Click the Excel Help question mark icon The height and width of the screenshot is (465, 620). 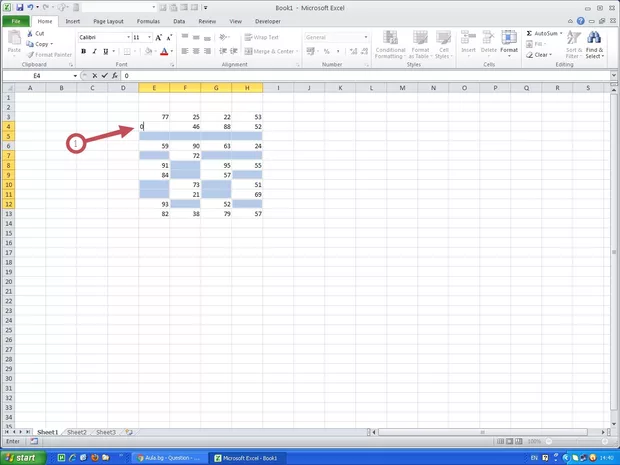point(580,21)
